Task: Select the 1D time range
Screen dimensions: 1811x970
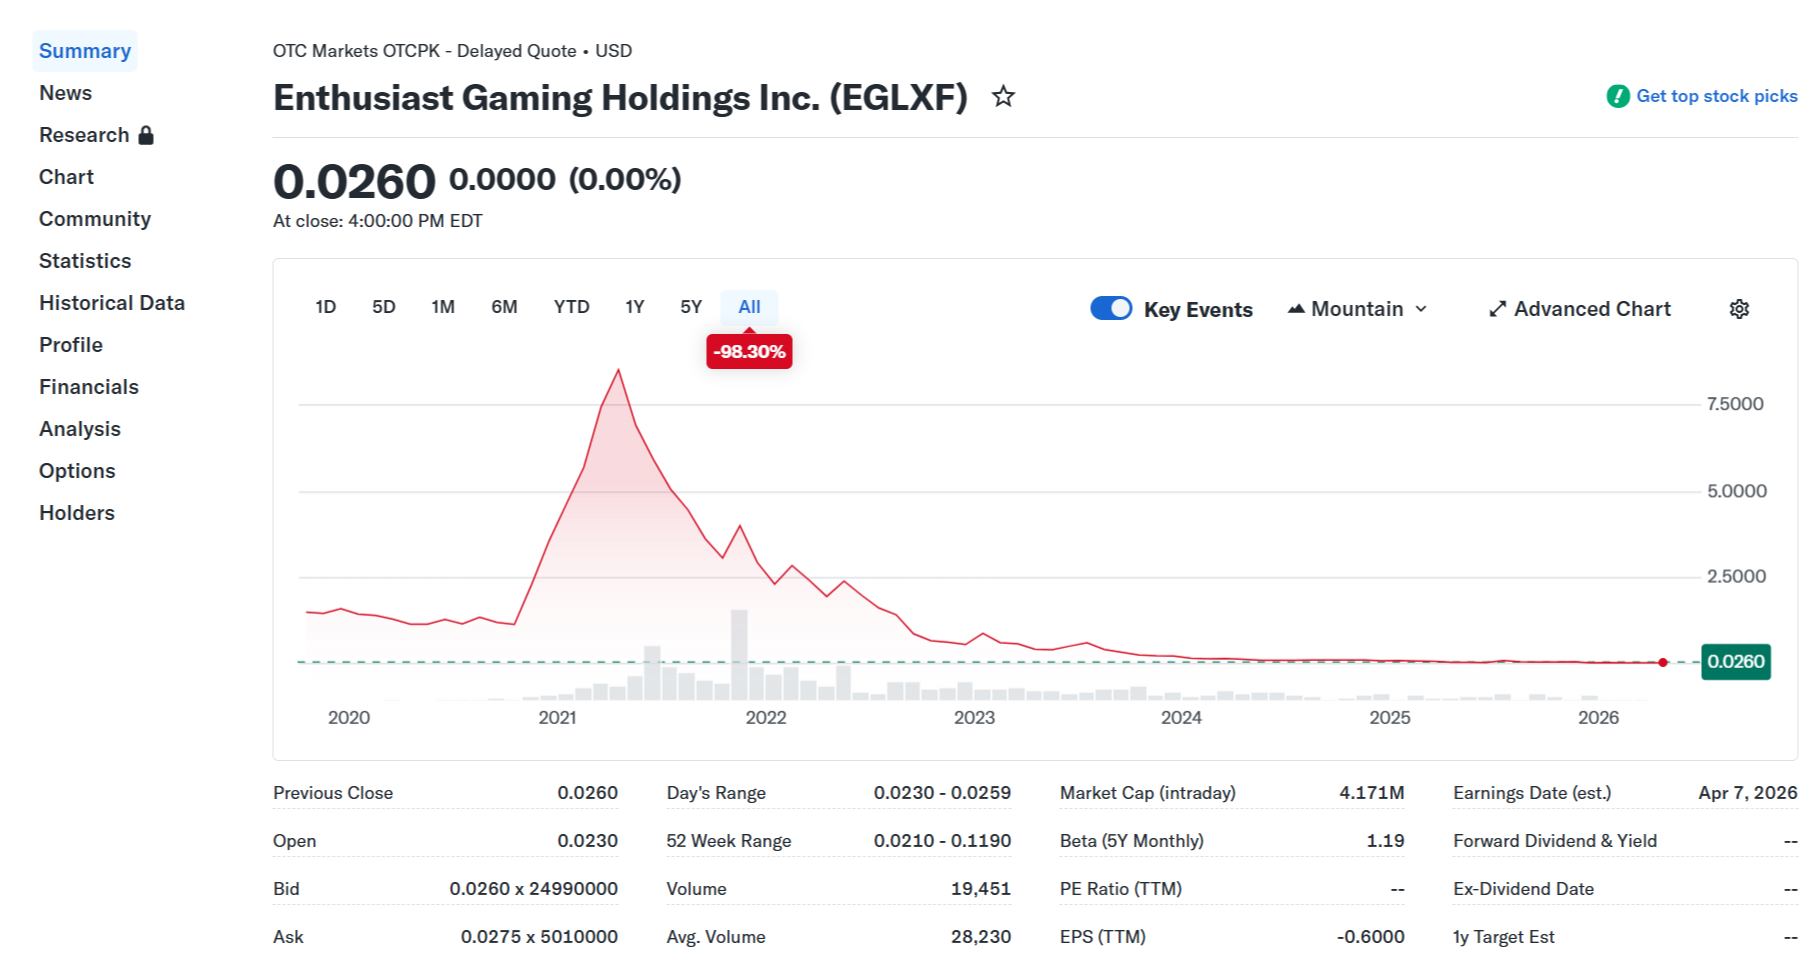Action: click(x=325, y=307)
